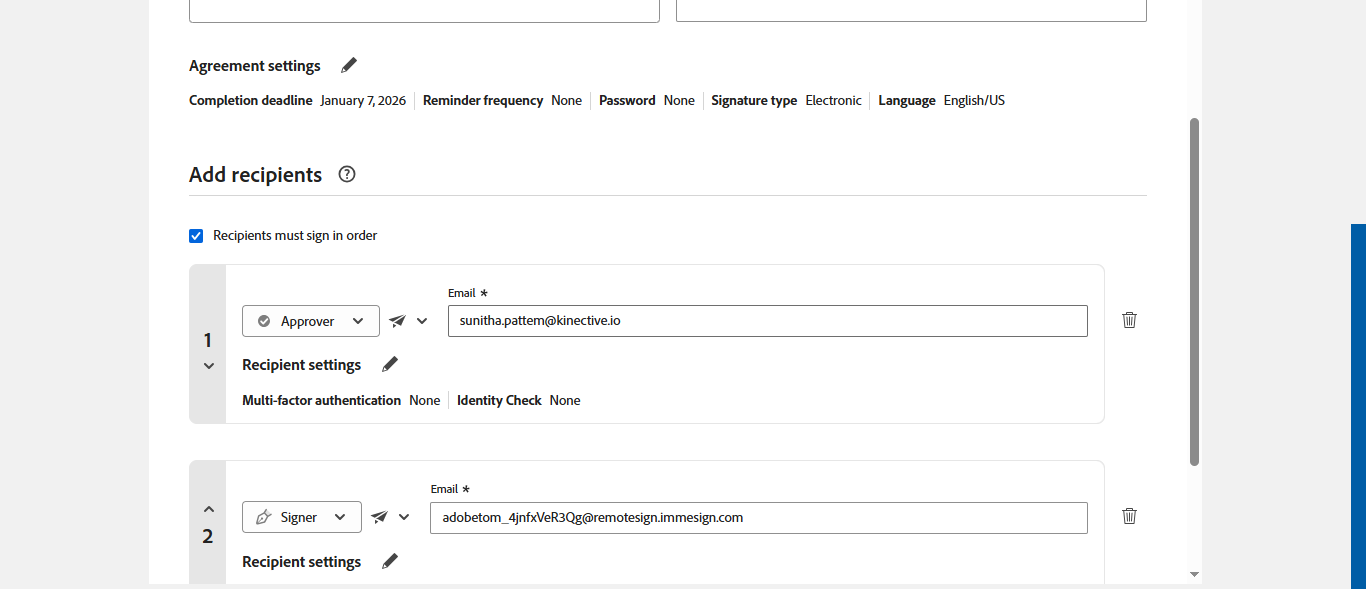Open Approver role dropdown for recipient 1
The width and height of the screenshot is (1366, 589).
pyautogui.click(x=311, y=321)
